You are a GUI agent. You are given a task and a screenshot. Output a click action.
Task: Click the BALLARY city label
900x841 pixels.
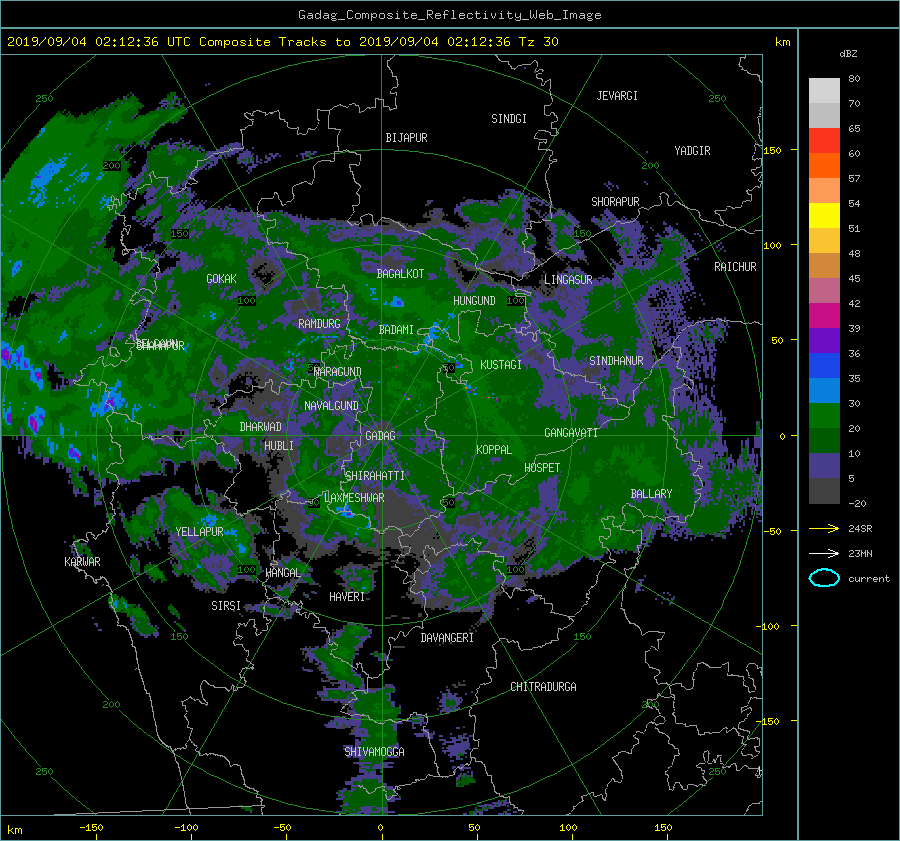651,494
